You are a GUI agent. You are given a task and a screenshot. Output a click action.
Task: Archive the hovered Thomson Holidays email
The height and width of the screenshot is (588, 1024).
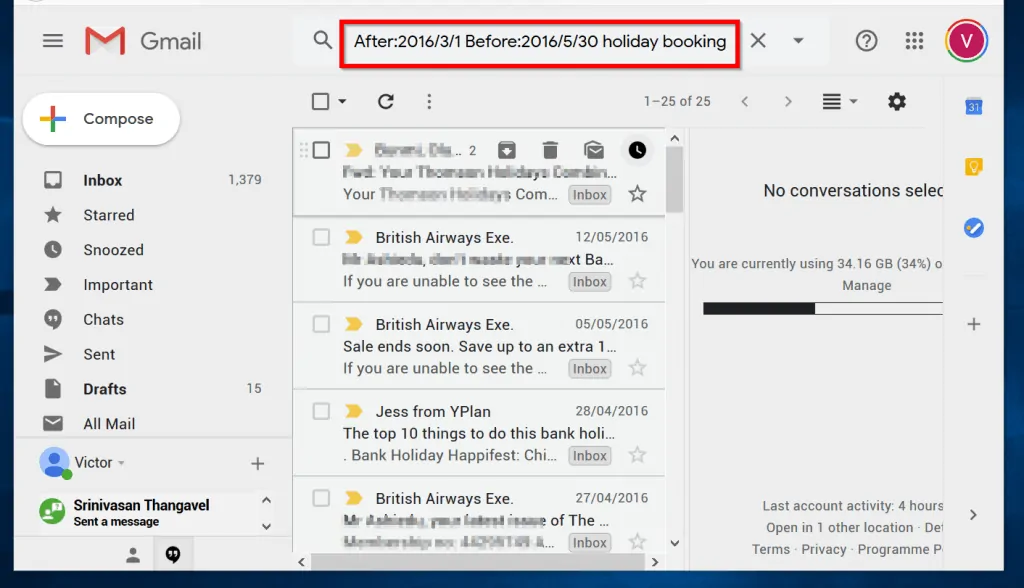[507, 150]
